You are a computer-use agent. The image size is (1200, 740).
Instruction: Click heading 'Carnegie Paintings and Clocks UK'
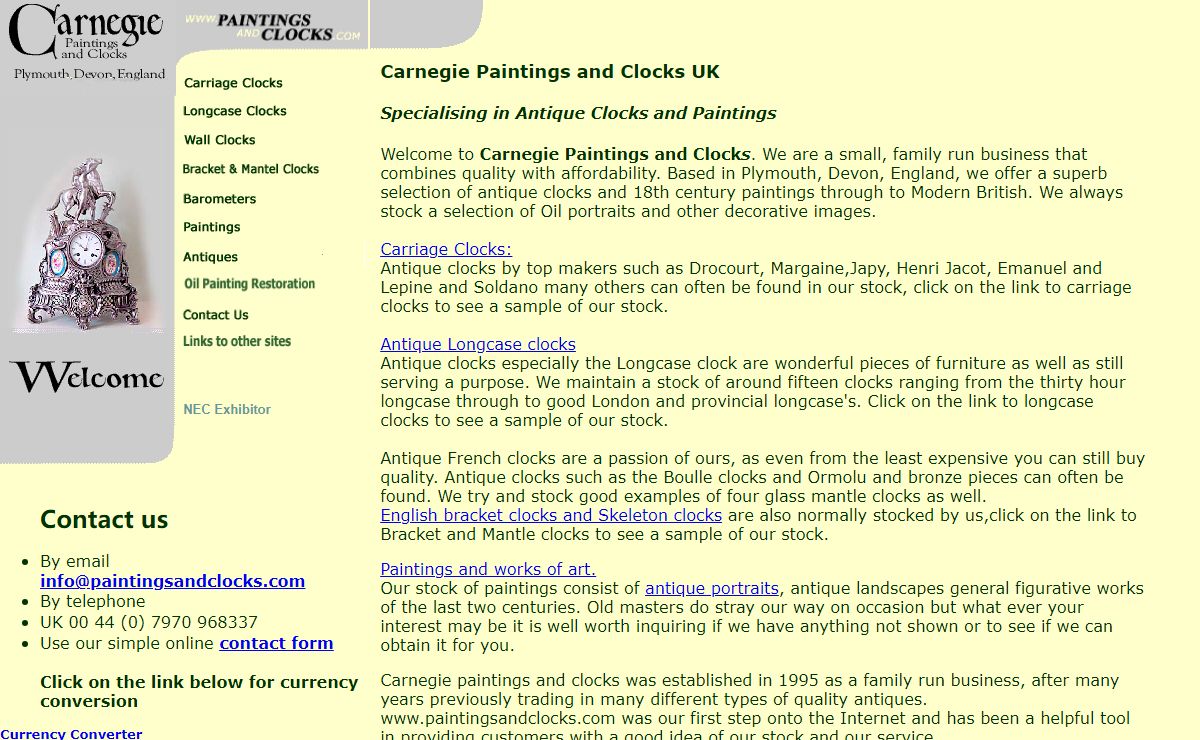pos(550,72)
